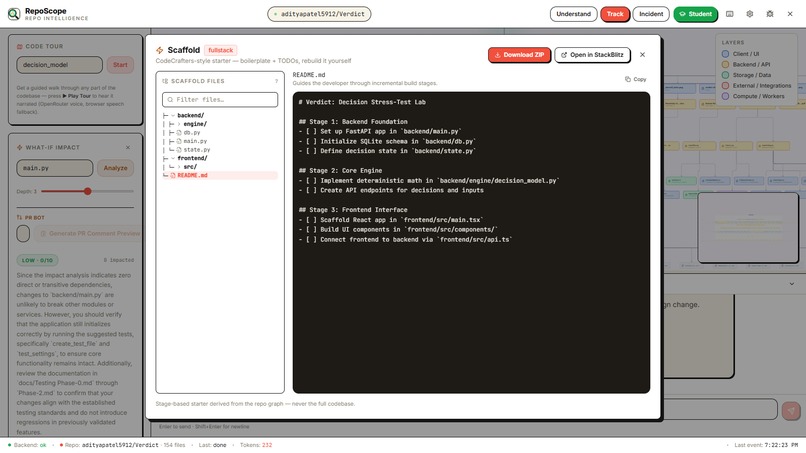Toggle the PR Bot switch

tap(23, 233)
